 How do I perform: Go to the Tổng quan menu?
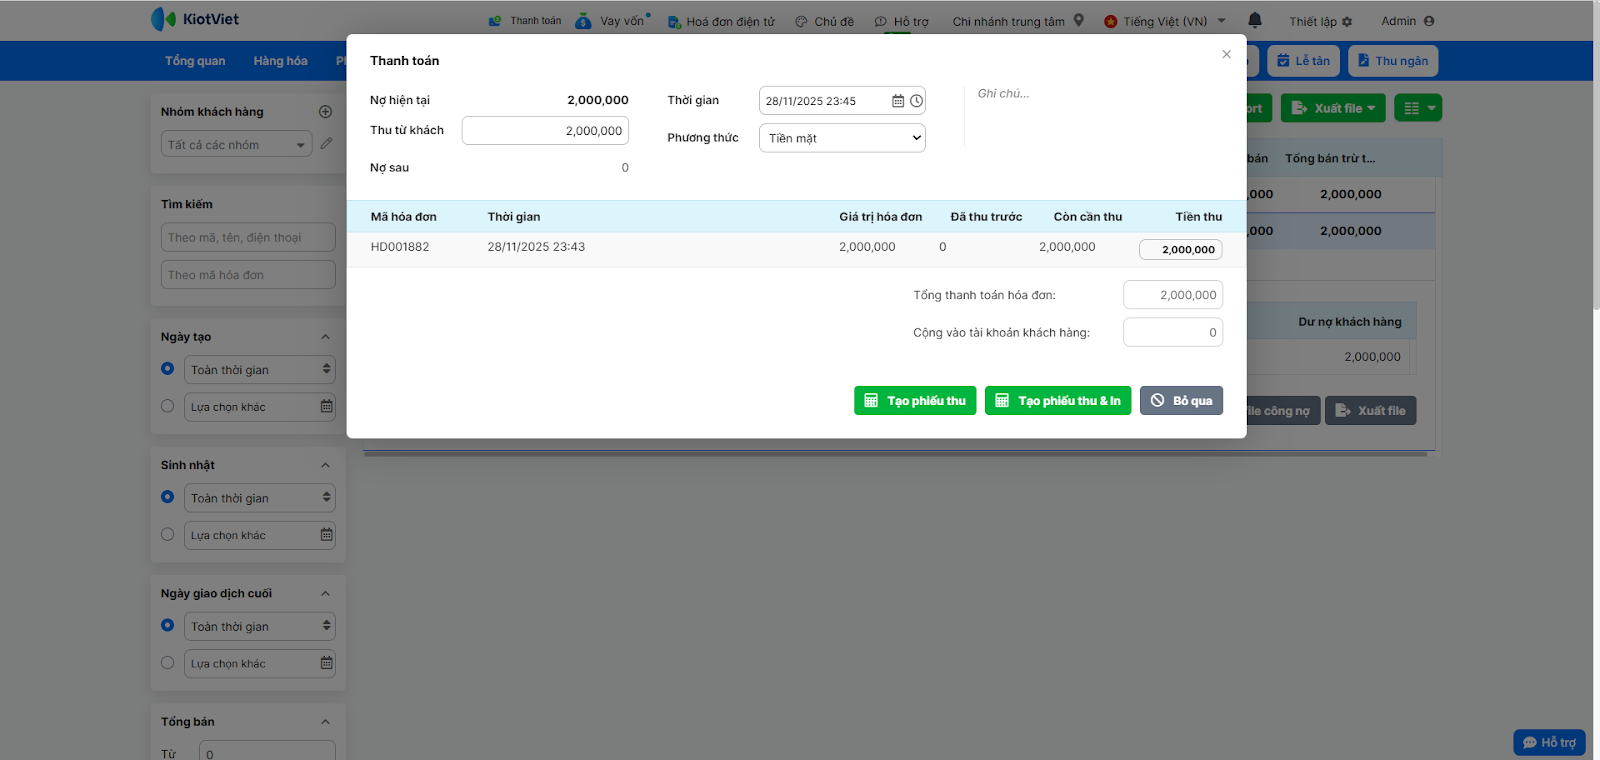(195, 61)
